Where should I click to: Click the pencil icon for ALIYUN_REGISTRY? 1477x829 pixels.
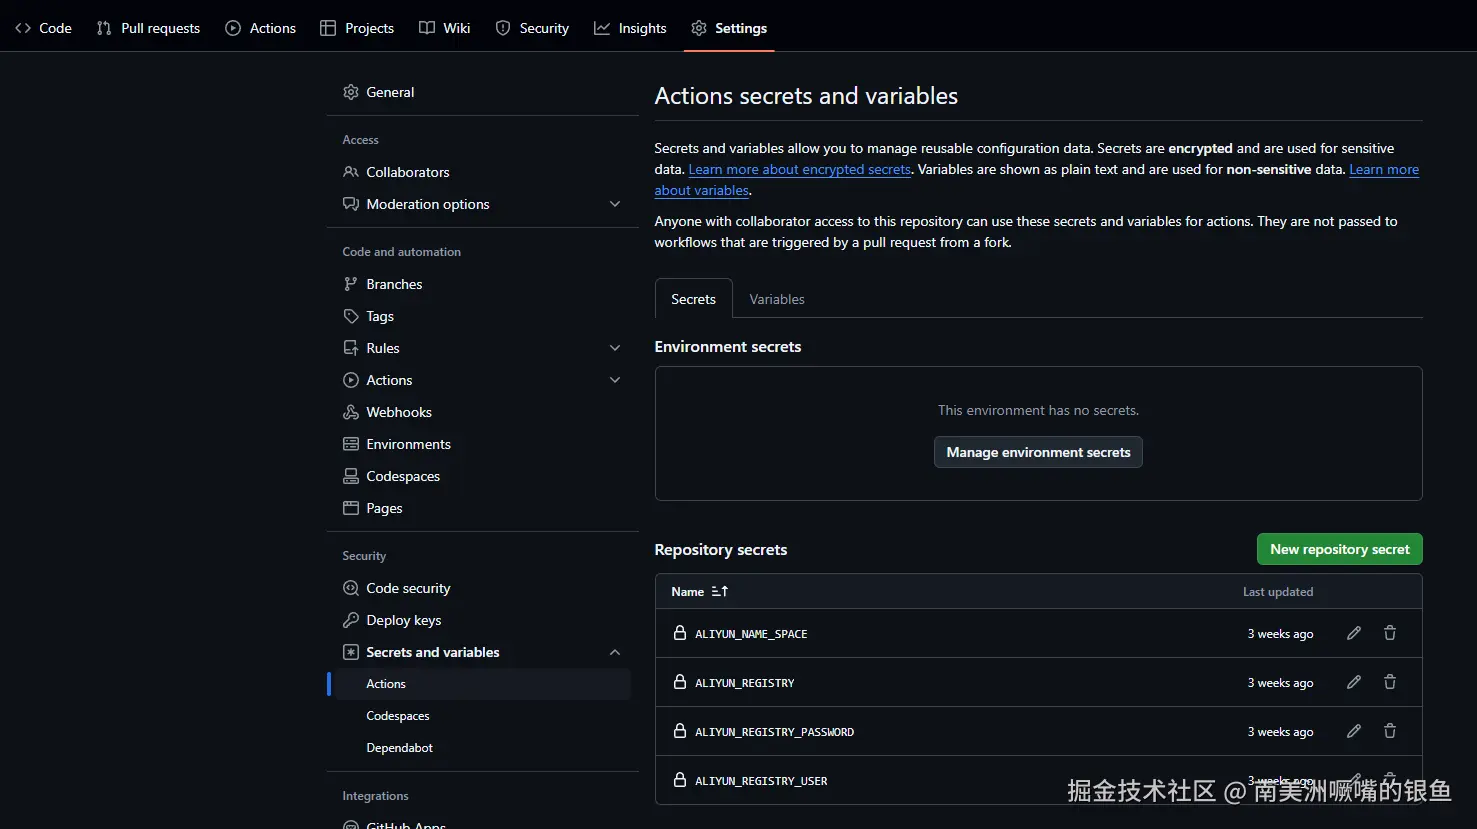click(x=1353, y=682)
